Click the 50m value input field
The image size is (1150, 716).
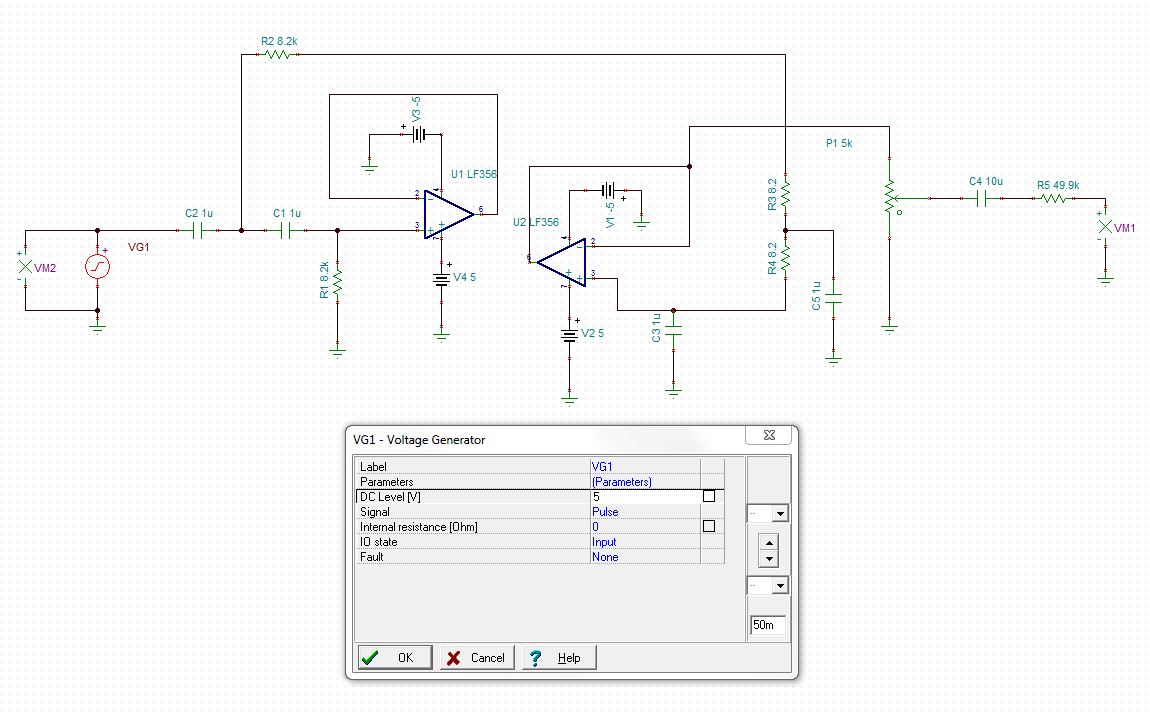pos(764,624)
